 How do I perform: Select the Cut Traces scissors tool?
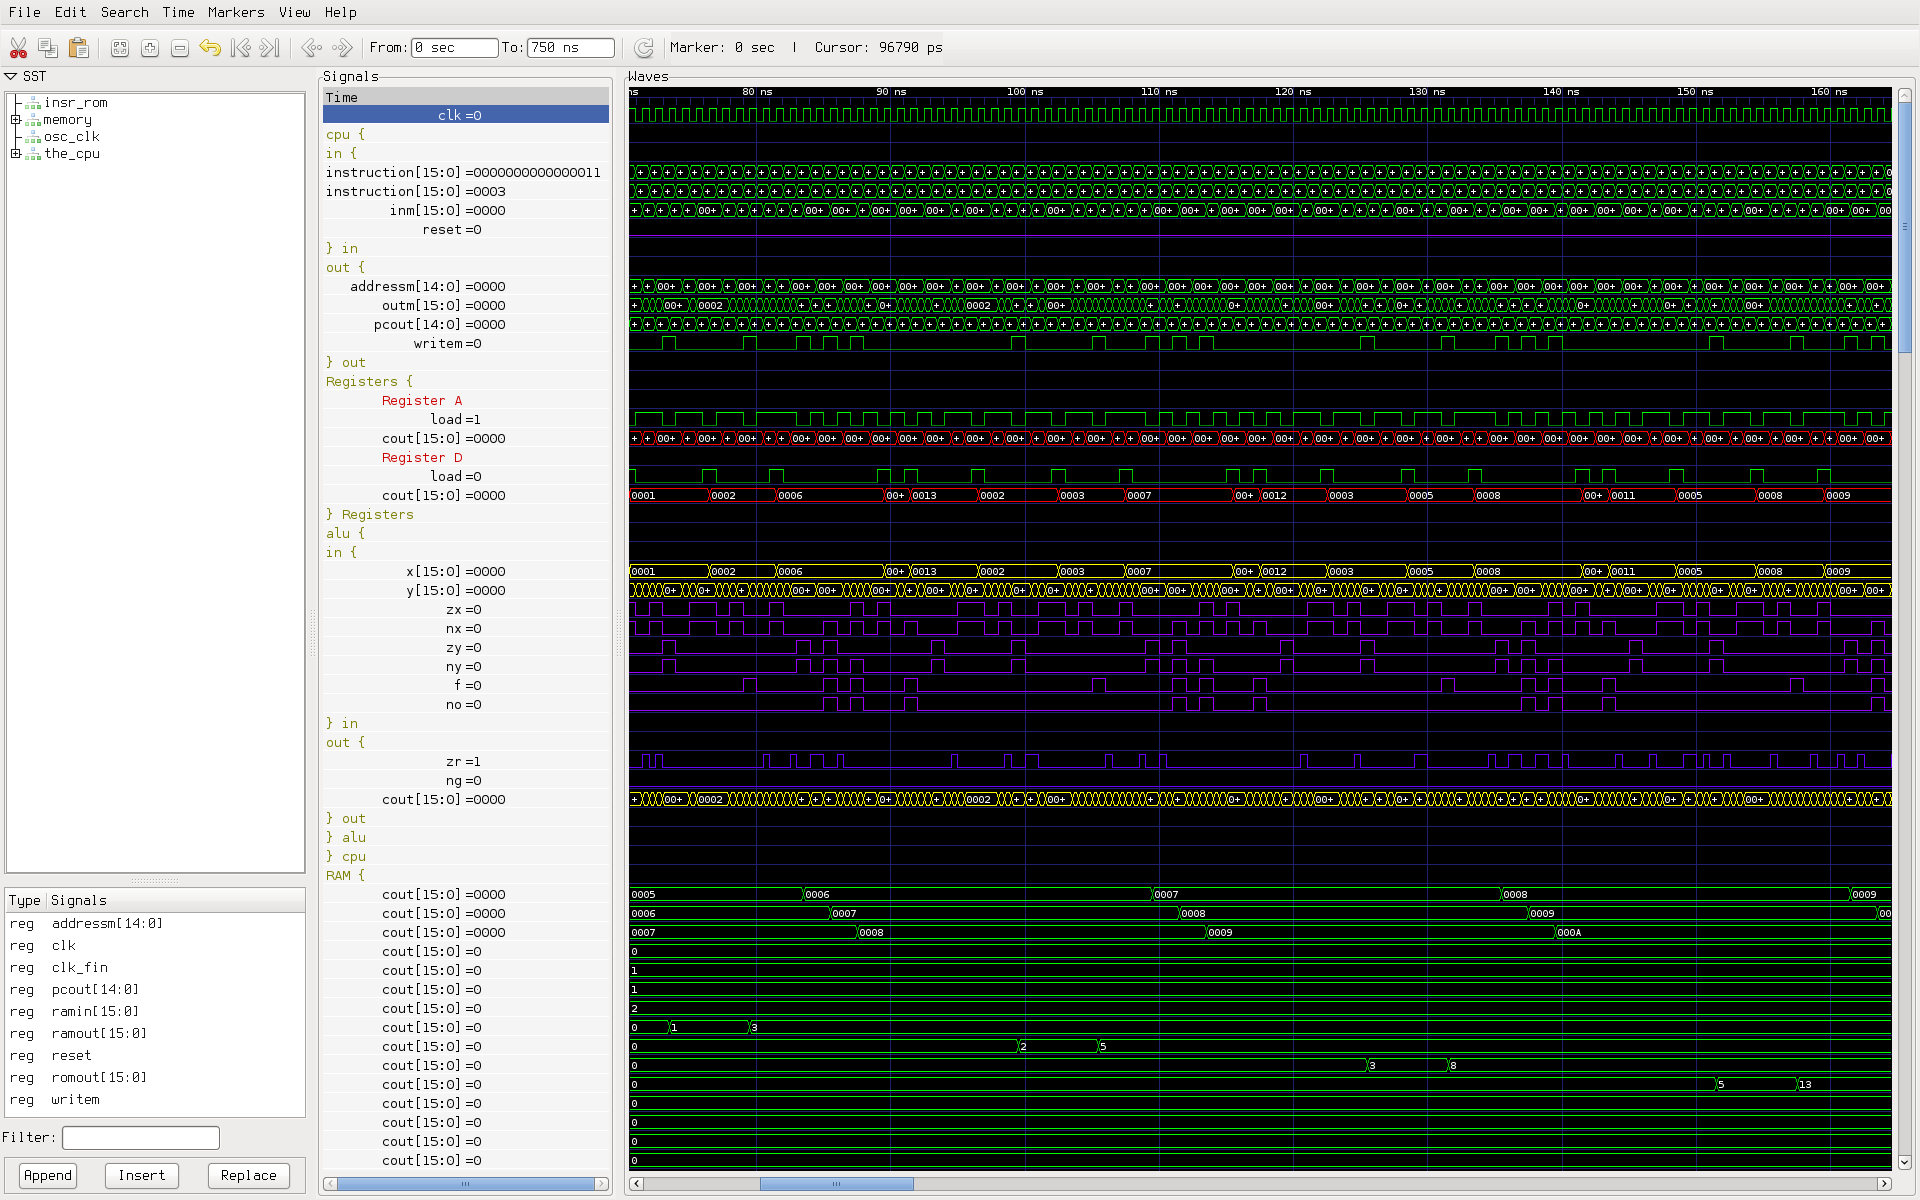pos(18,47)
